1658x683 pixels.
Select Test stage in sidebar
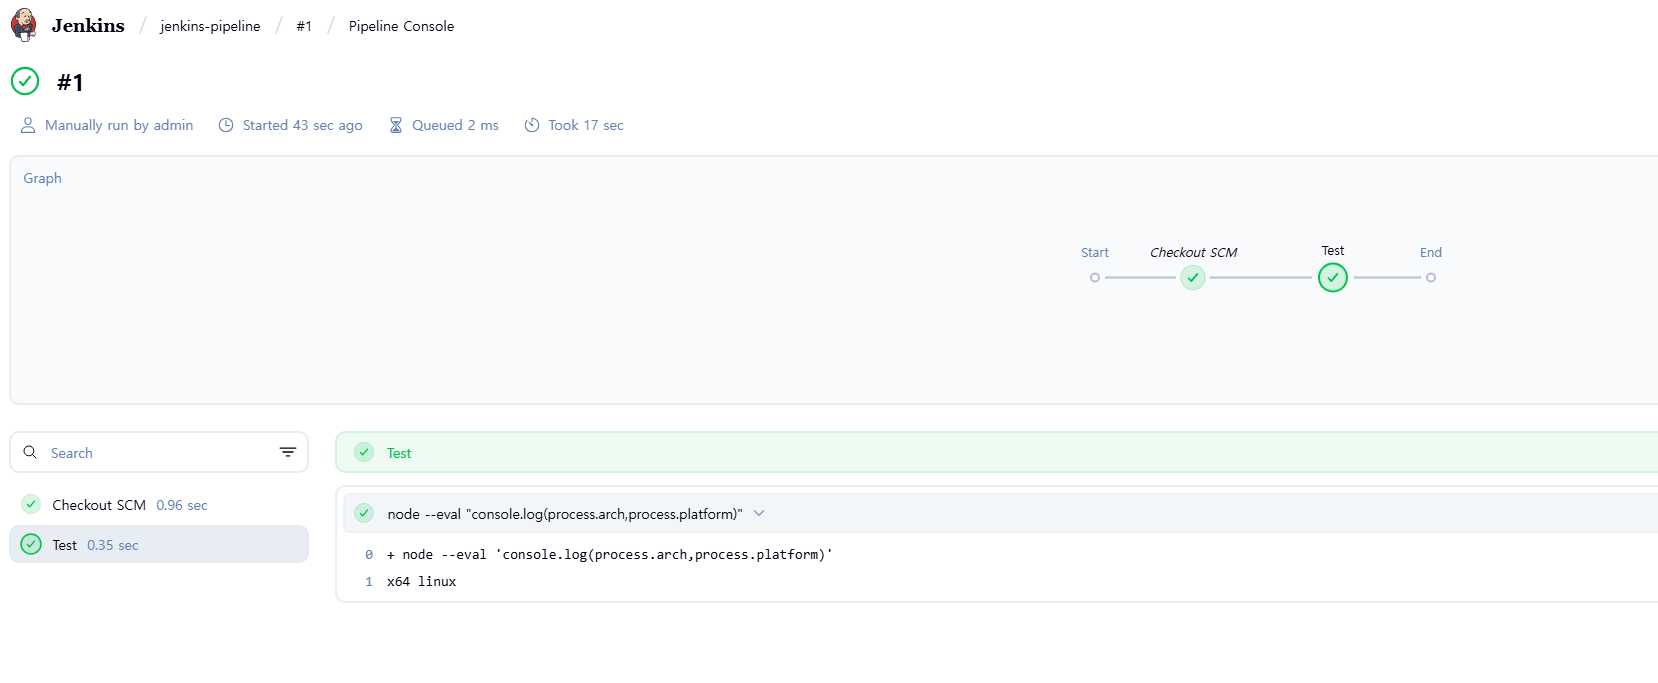tap(159, 545)
